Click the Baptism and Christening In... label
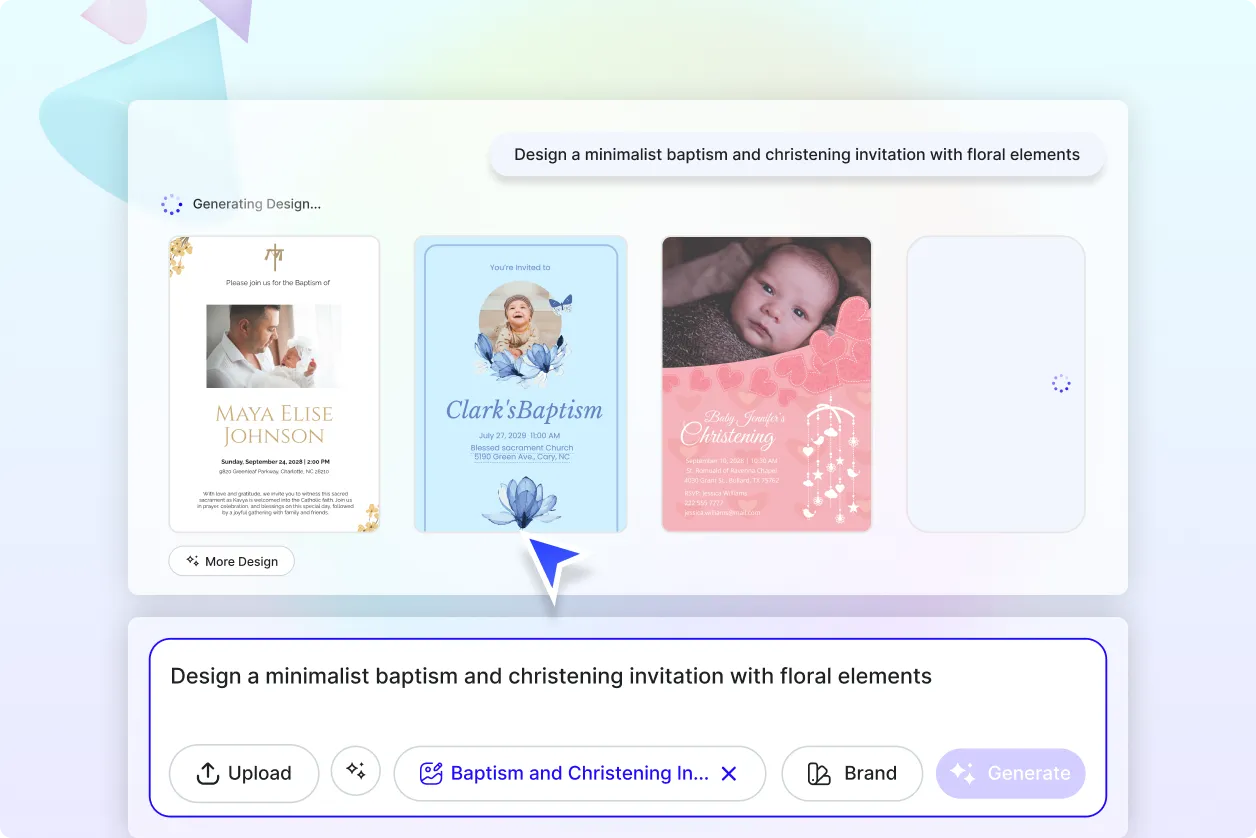Image resolution: width=1256 pixels, height=838 pixels. [x=579, y=774]
